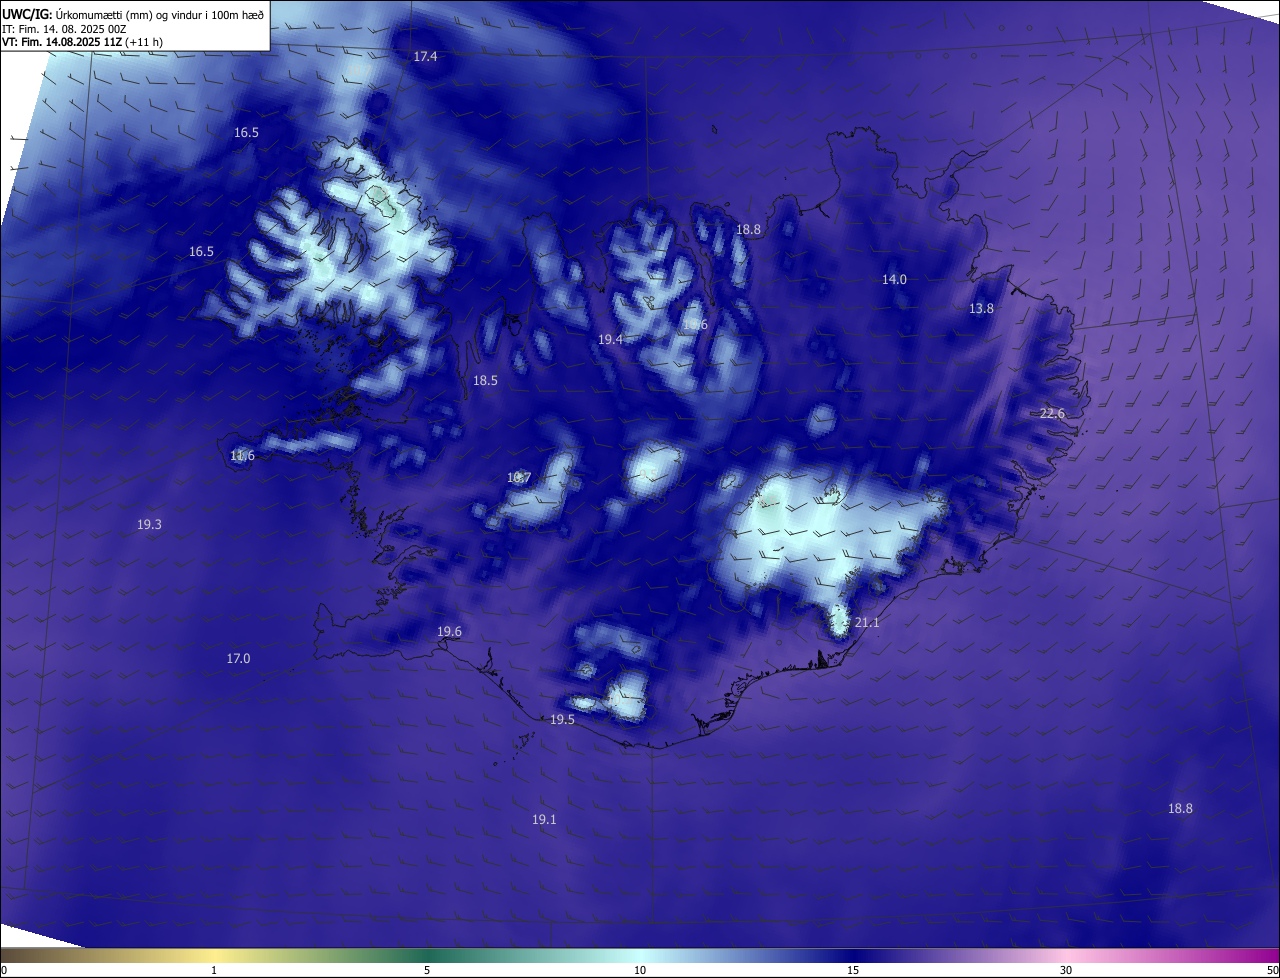The image size is (1280, 978).
Task: Click the 13.8 reading
Action: (982, 309)
